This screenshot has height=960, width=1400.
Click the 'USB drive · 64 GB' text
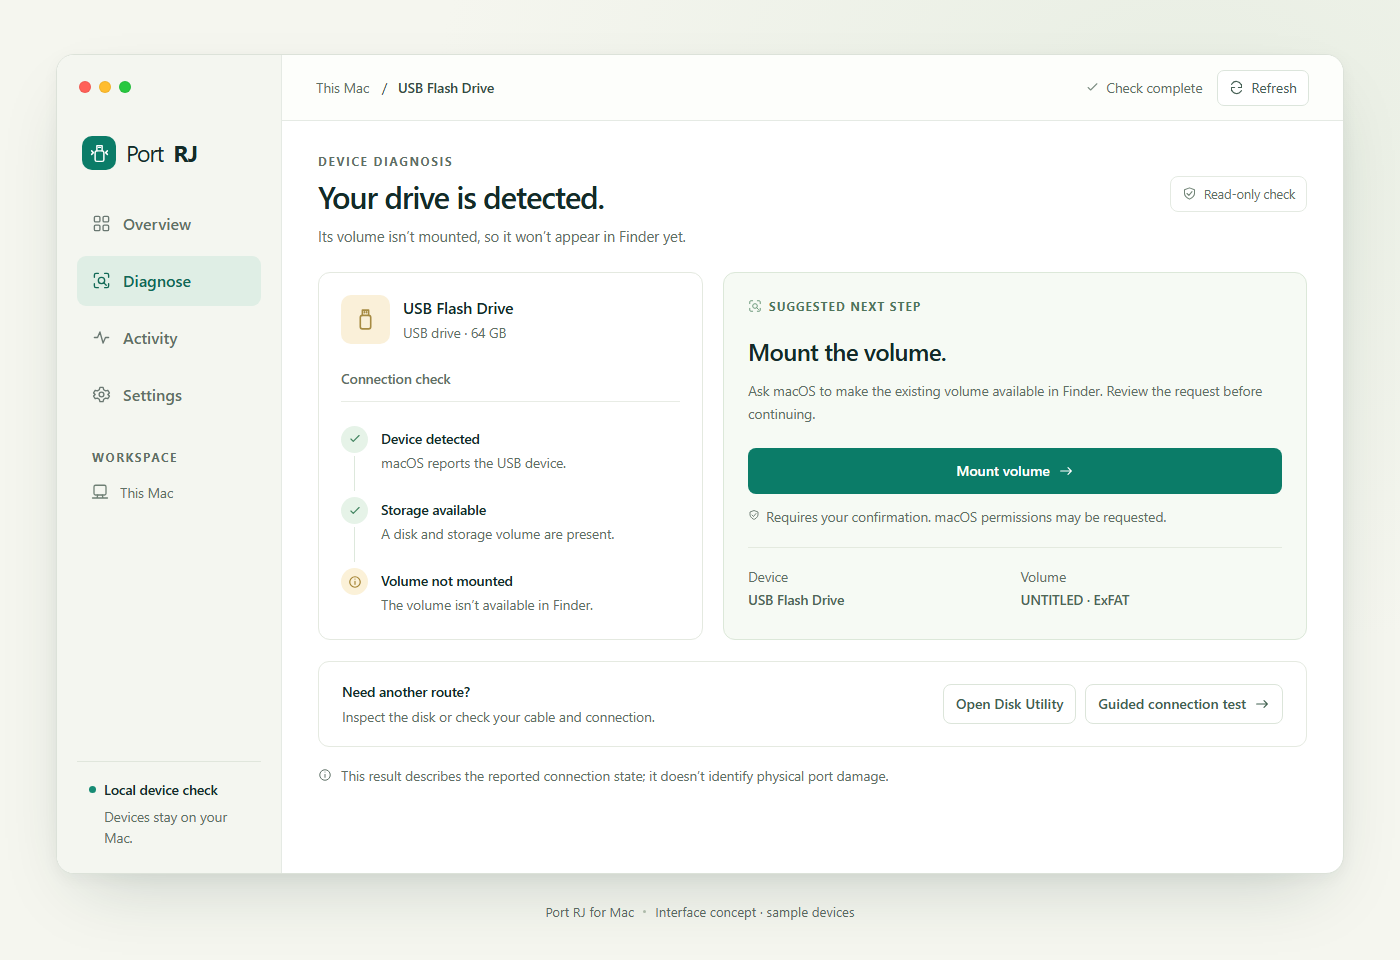[x=455, y=333]
